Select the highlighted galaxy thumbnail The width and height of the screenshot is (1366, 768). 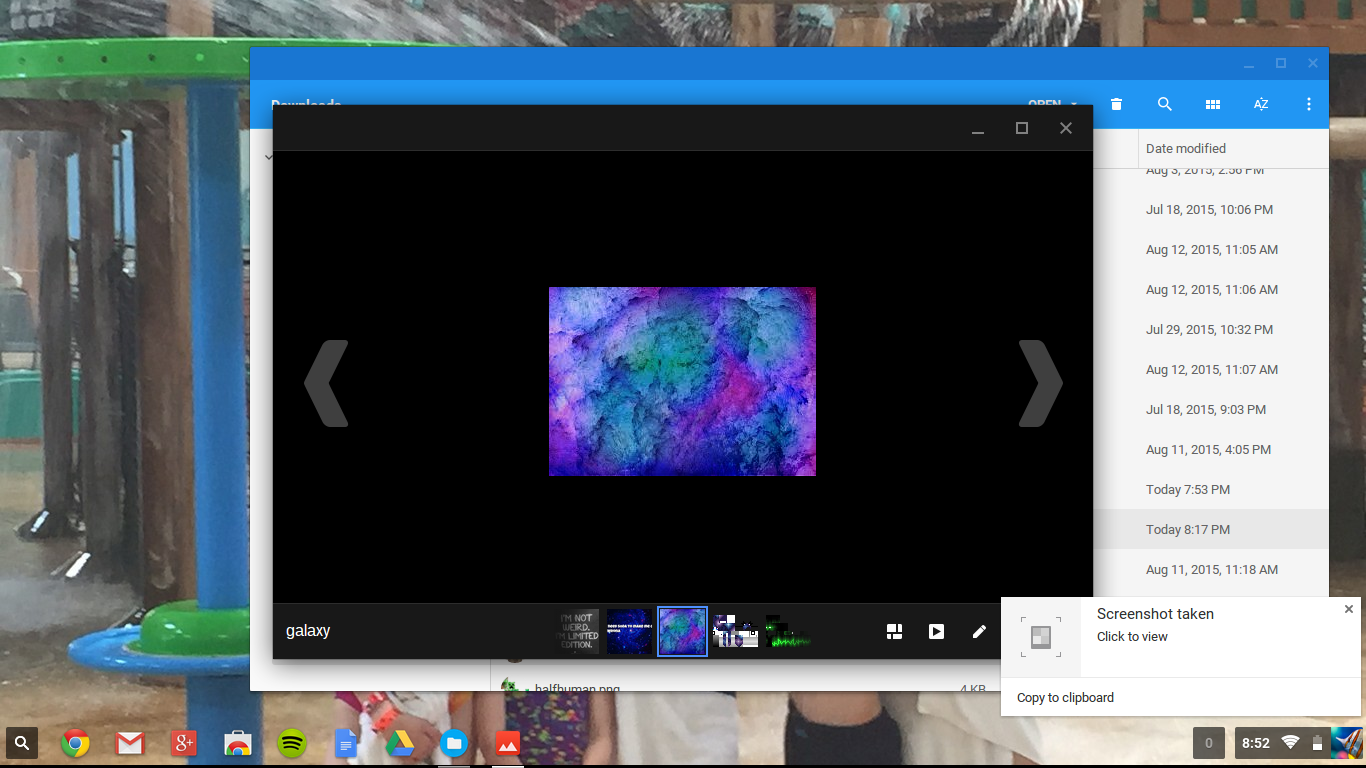click(x=682, y=631)
